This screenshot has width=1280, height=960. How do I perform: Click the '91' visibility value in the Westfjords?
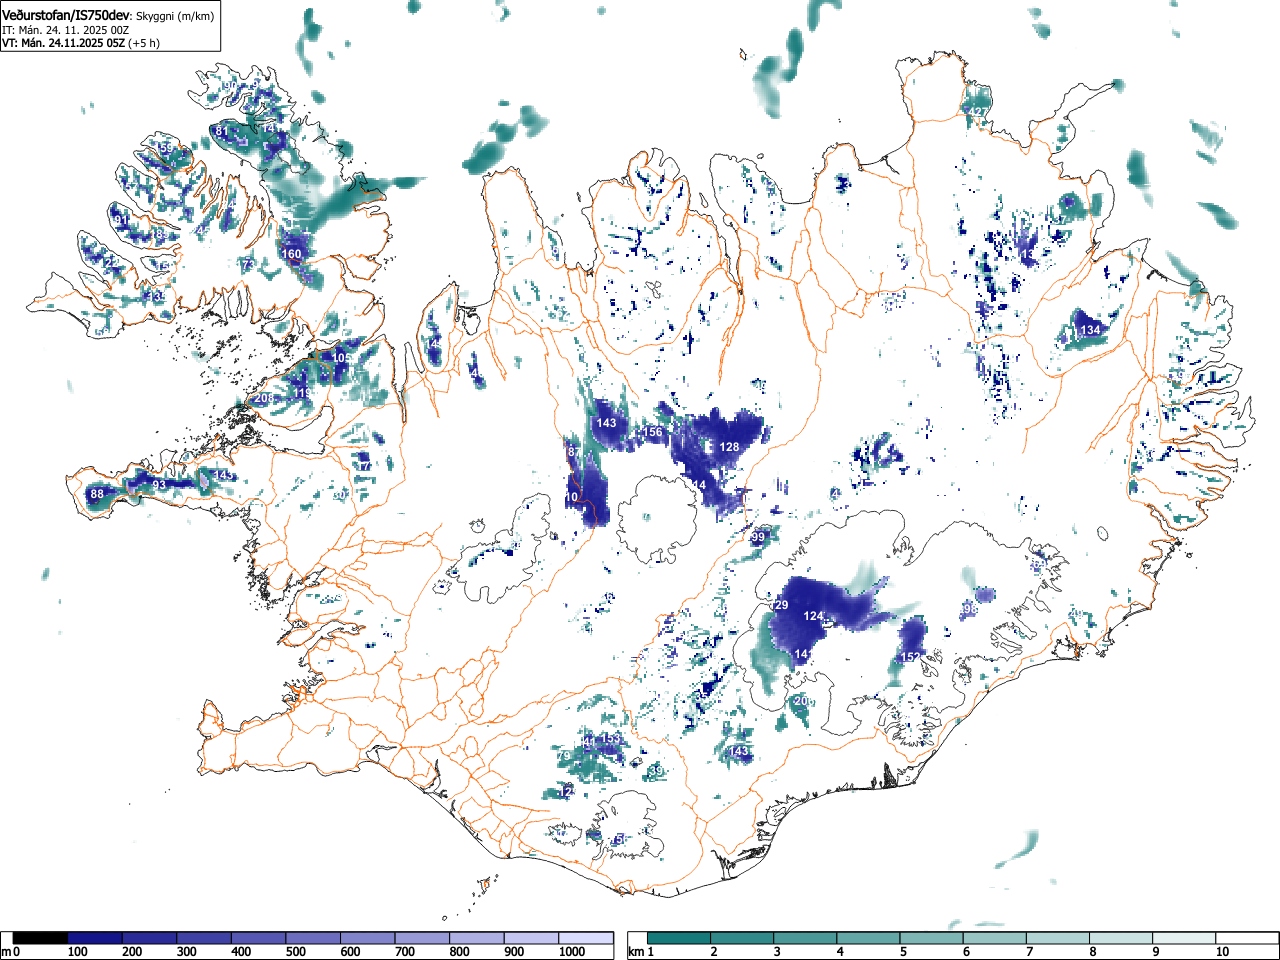tap(121, 220)
